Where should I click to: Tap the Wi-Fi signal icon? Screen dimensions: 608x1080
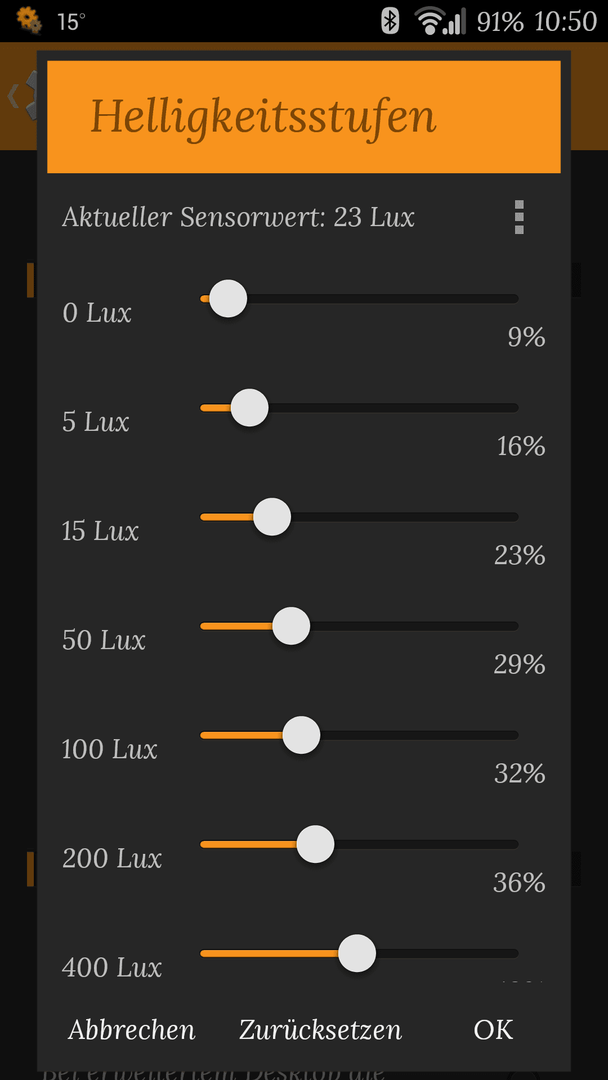[x=430, y=21]
